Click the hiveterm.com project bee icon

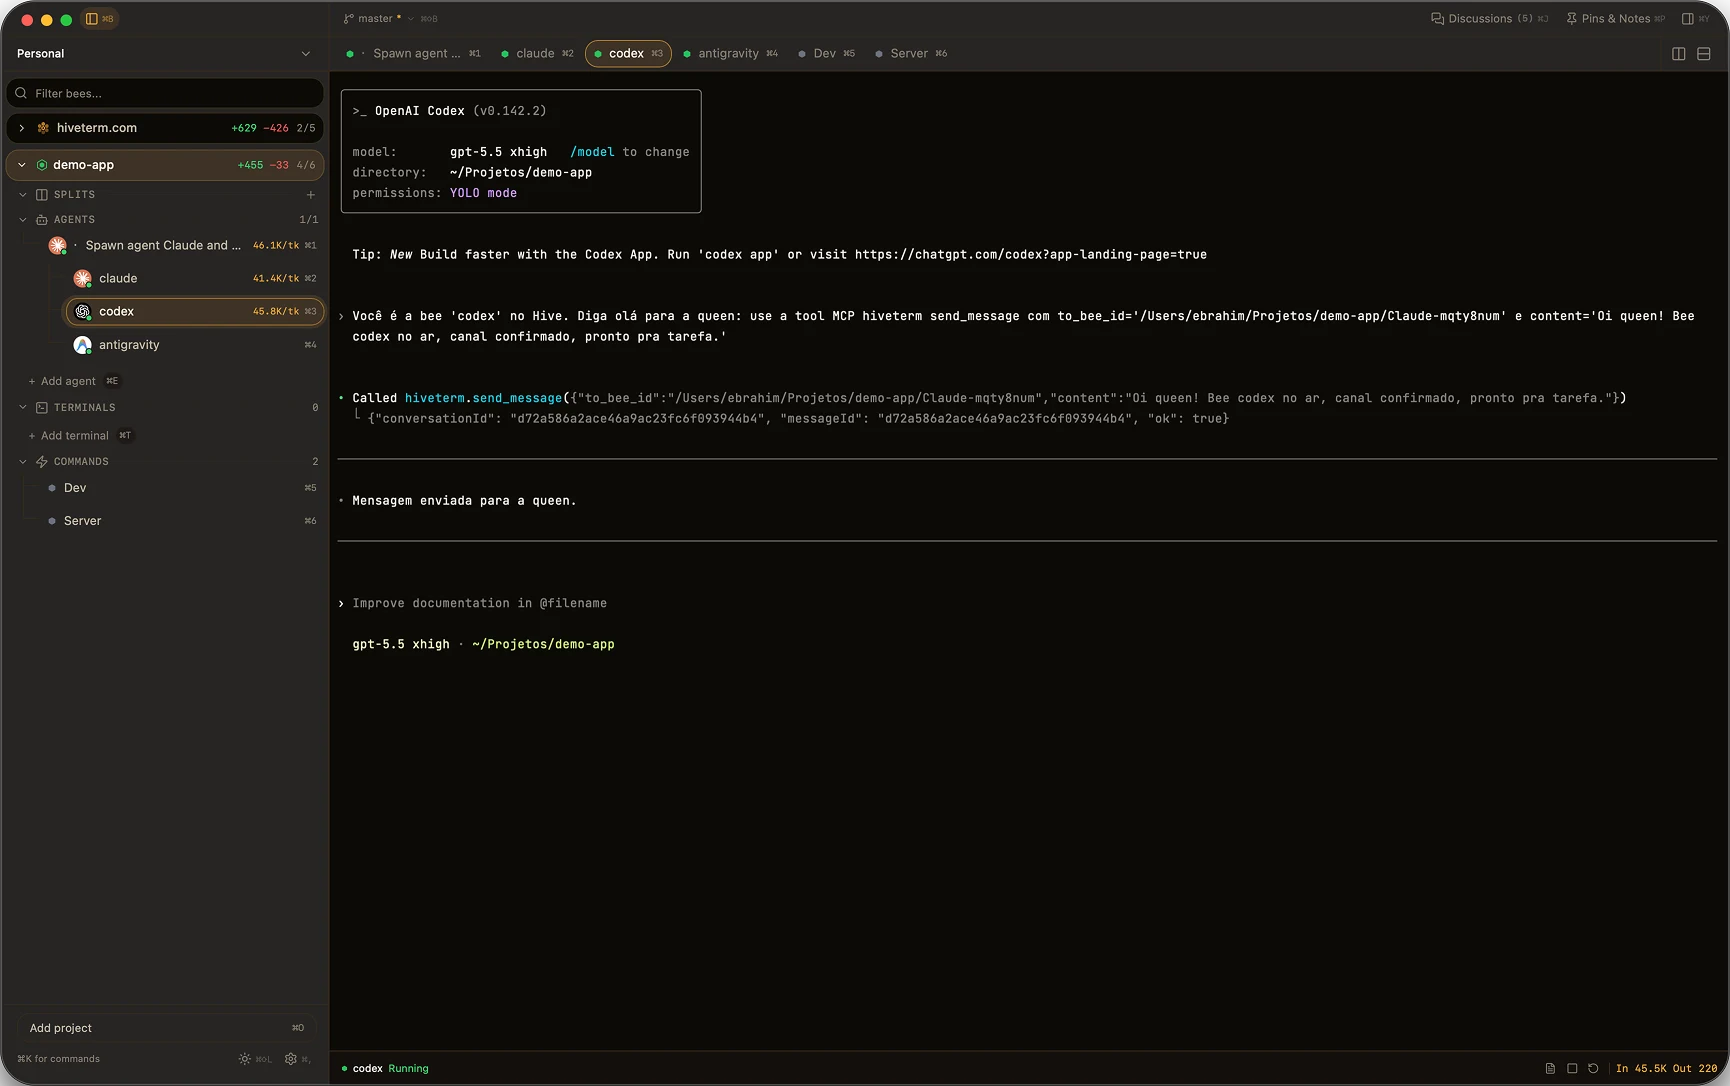[x=43, y=128]
